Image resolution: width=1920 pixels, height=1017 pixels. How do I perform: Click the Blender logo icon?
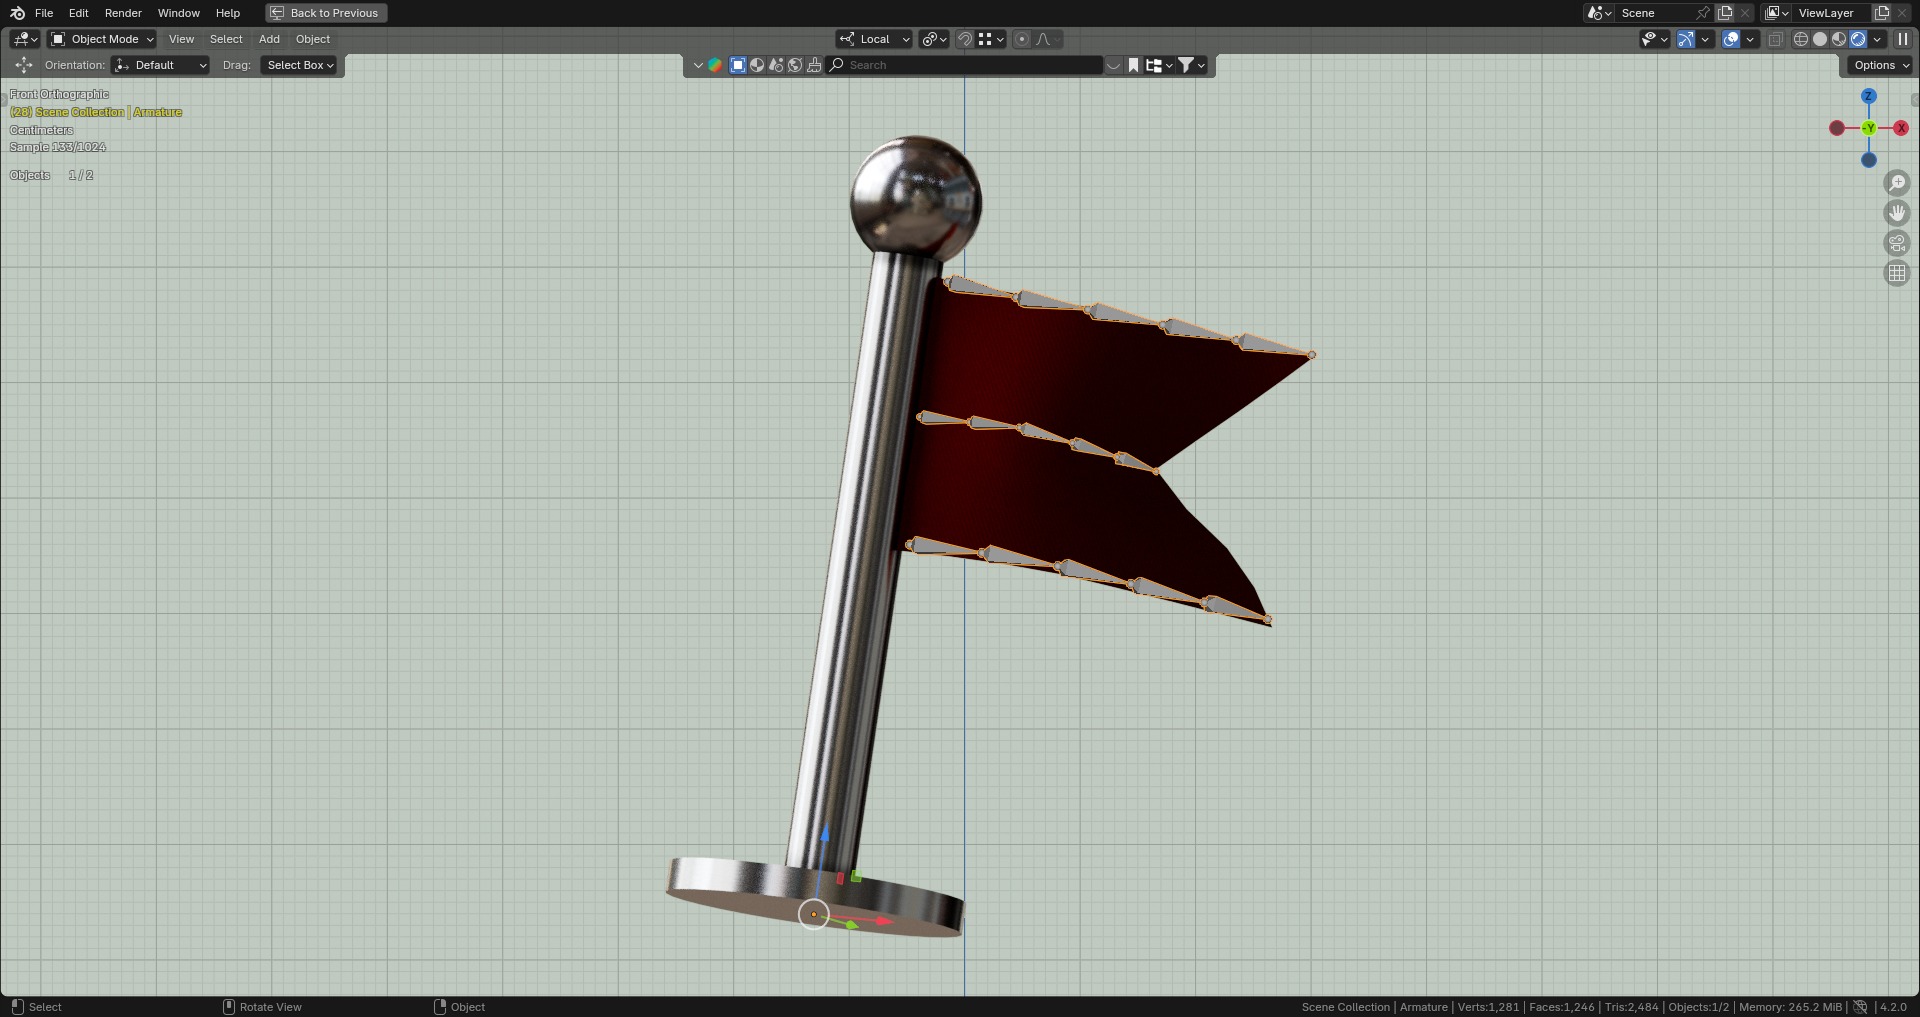[17, 13]
